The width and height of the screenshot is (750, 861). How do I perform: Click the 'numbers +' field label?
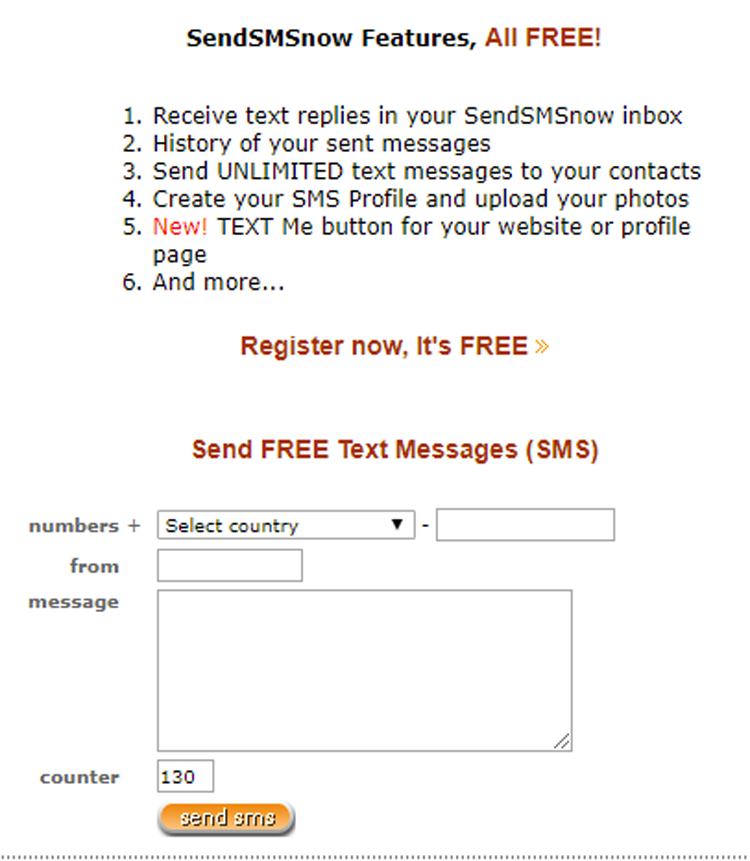[x=85, y=526]
